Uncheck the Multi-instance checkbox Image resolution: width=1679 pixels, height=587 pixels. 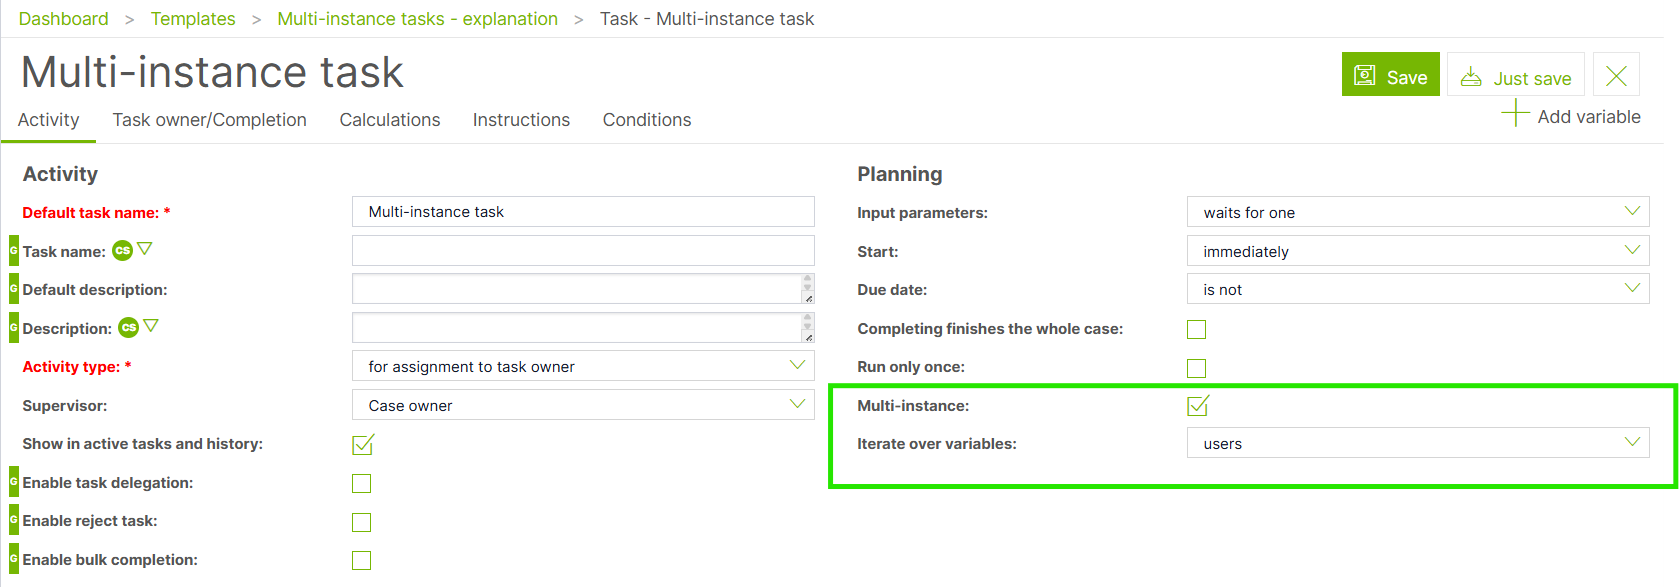click(x=1197, y=406)
